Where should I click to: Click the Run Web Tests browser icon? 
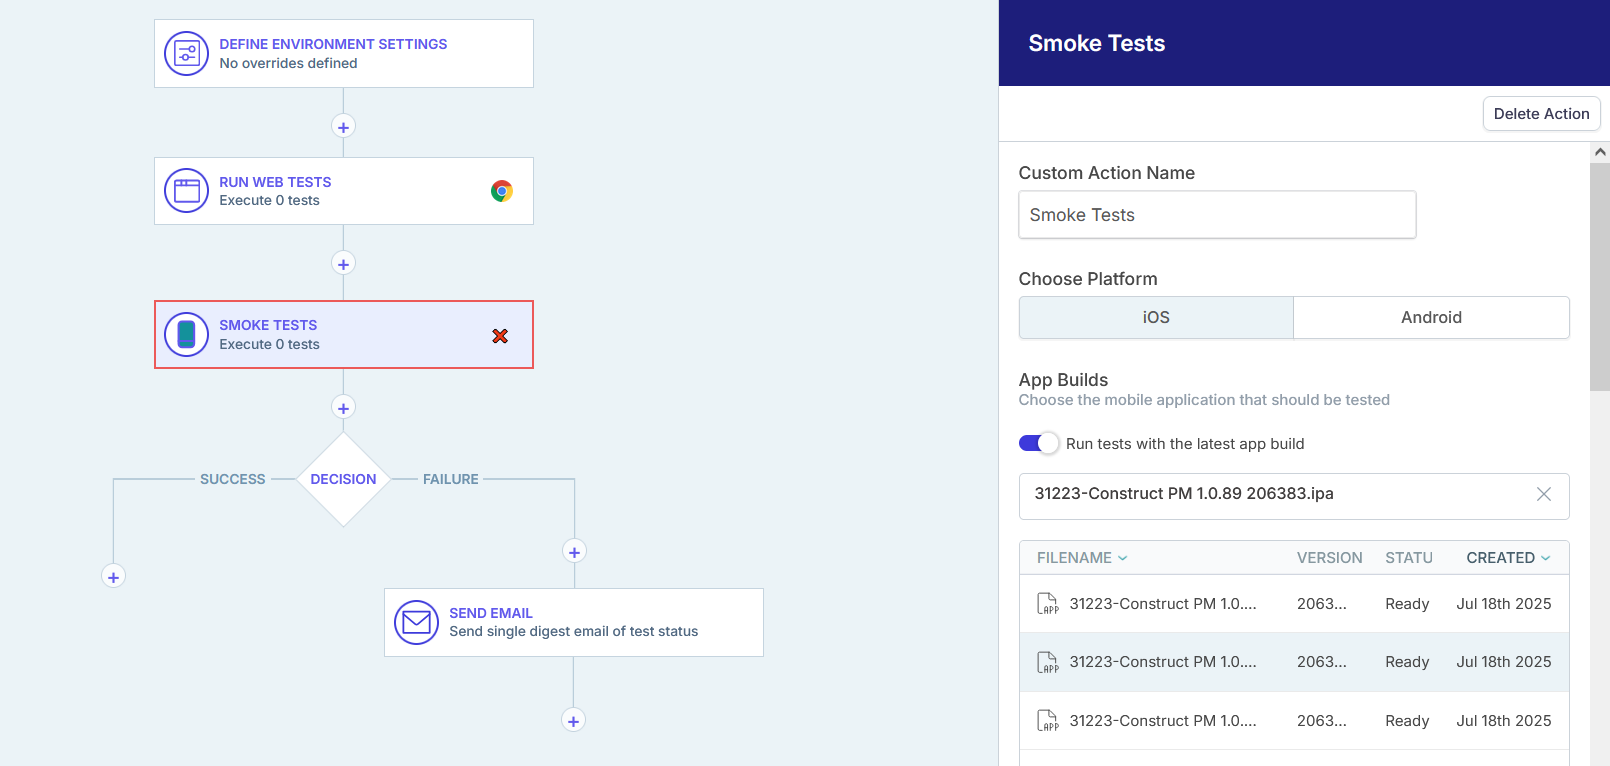186,191
